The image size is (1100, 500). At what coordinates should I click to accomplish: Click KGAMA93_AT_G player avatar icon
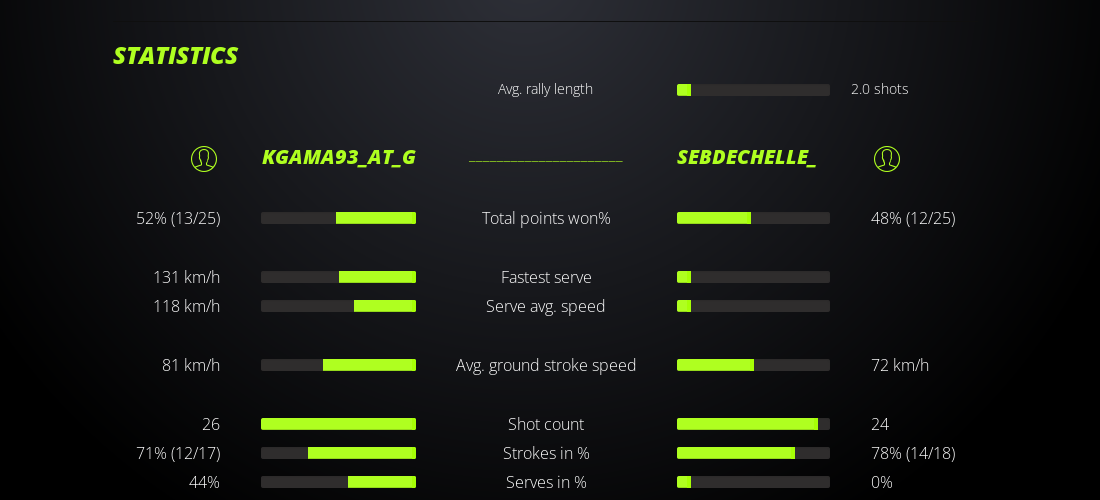[x=204, y=159]
